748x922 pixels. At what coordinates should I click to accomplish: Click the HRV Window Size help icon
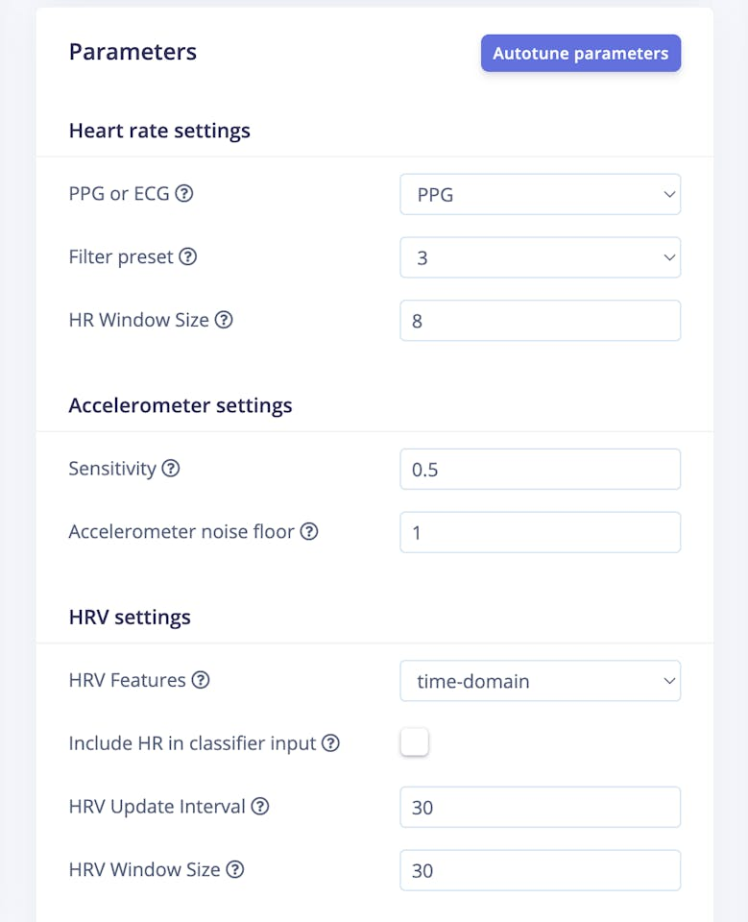coord(235,870)
